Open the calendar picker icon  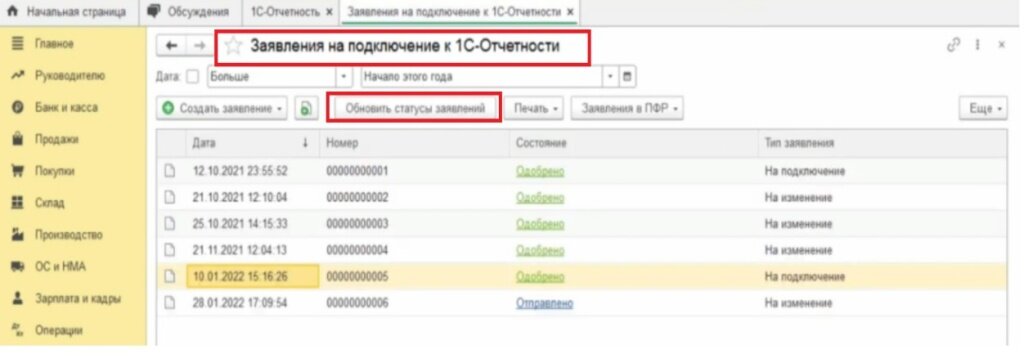[x=628, y=77]
